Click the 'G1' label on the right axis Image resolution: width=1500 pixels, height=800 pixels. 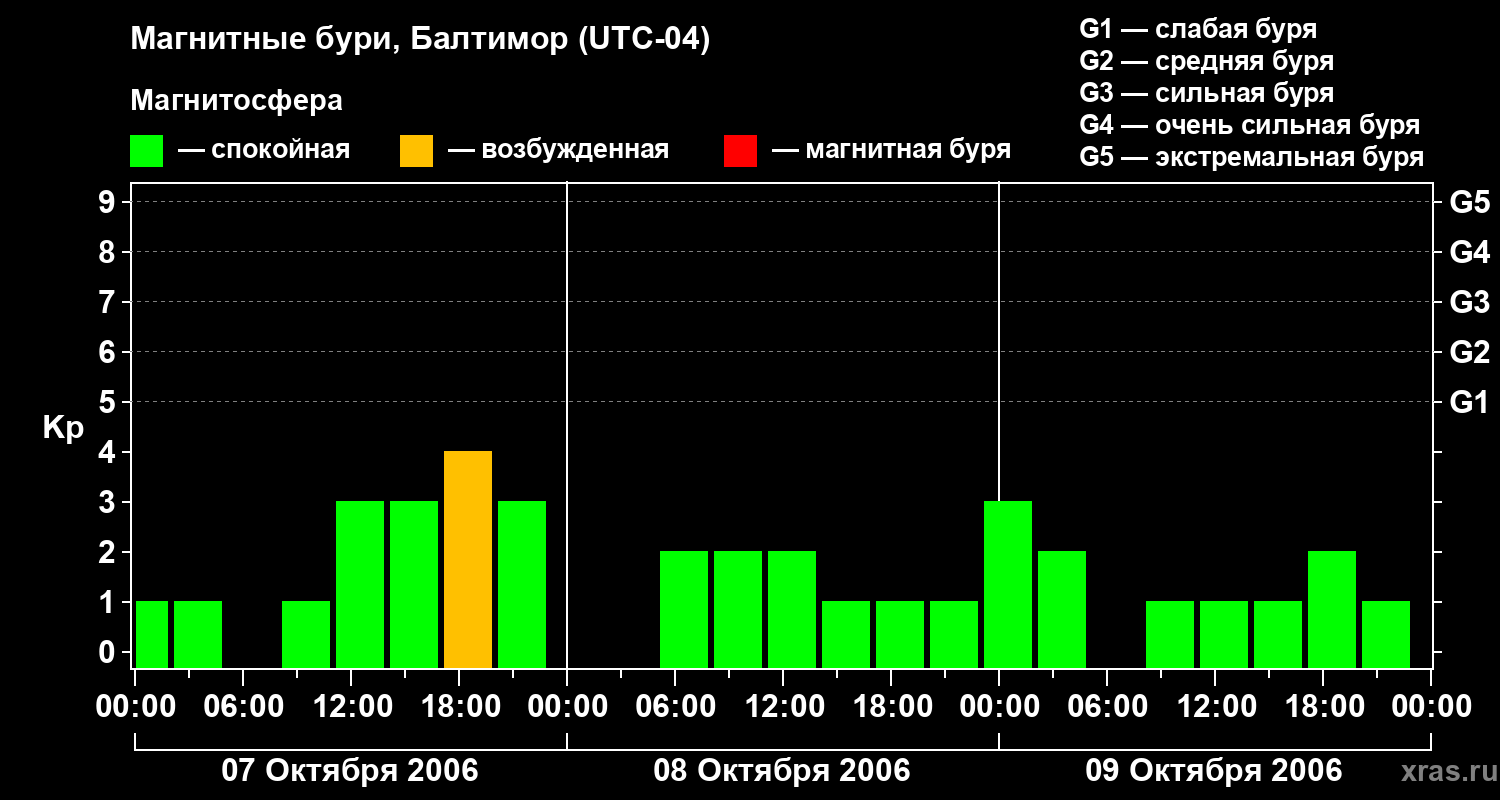pos(1469,402)
